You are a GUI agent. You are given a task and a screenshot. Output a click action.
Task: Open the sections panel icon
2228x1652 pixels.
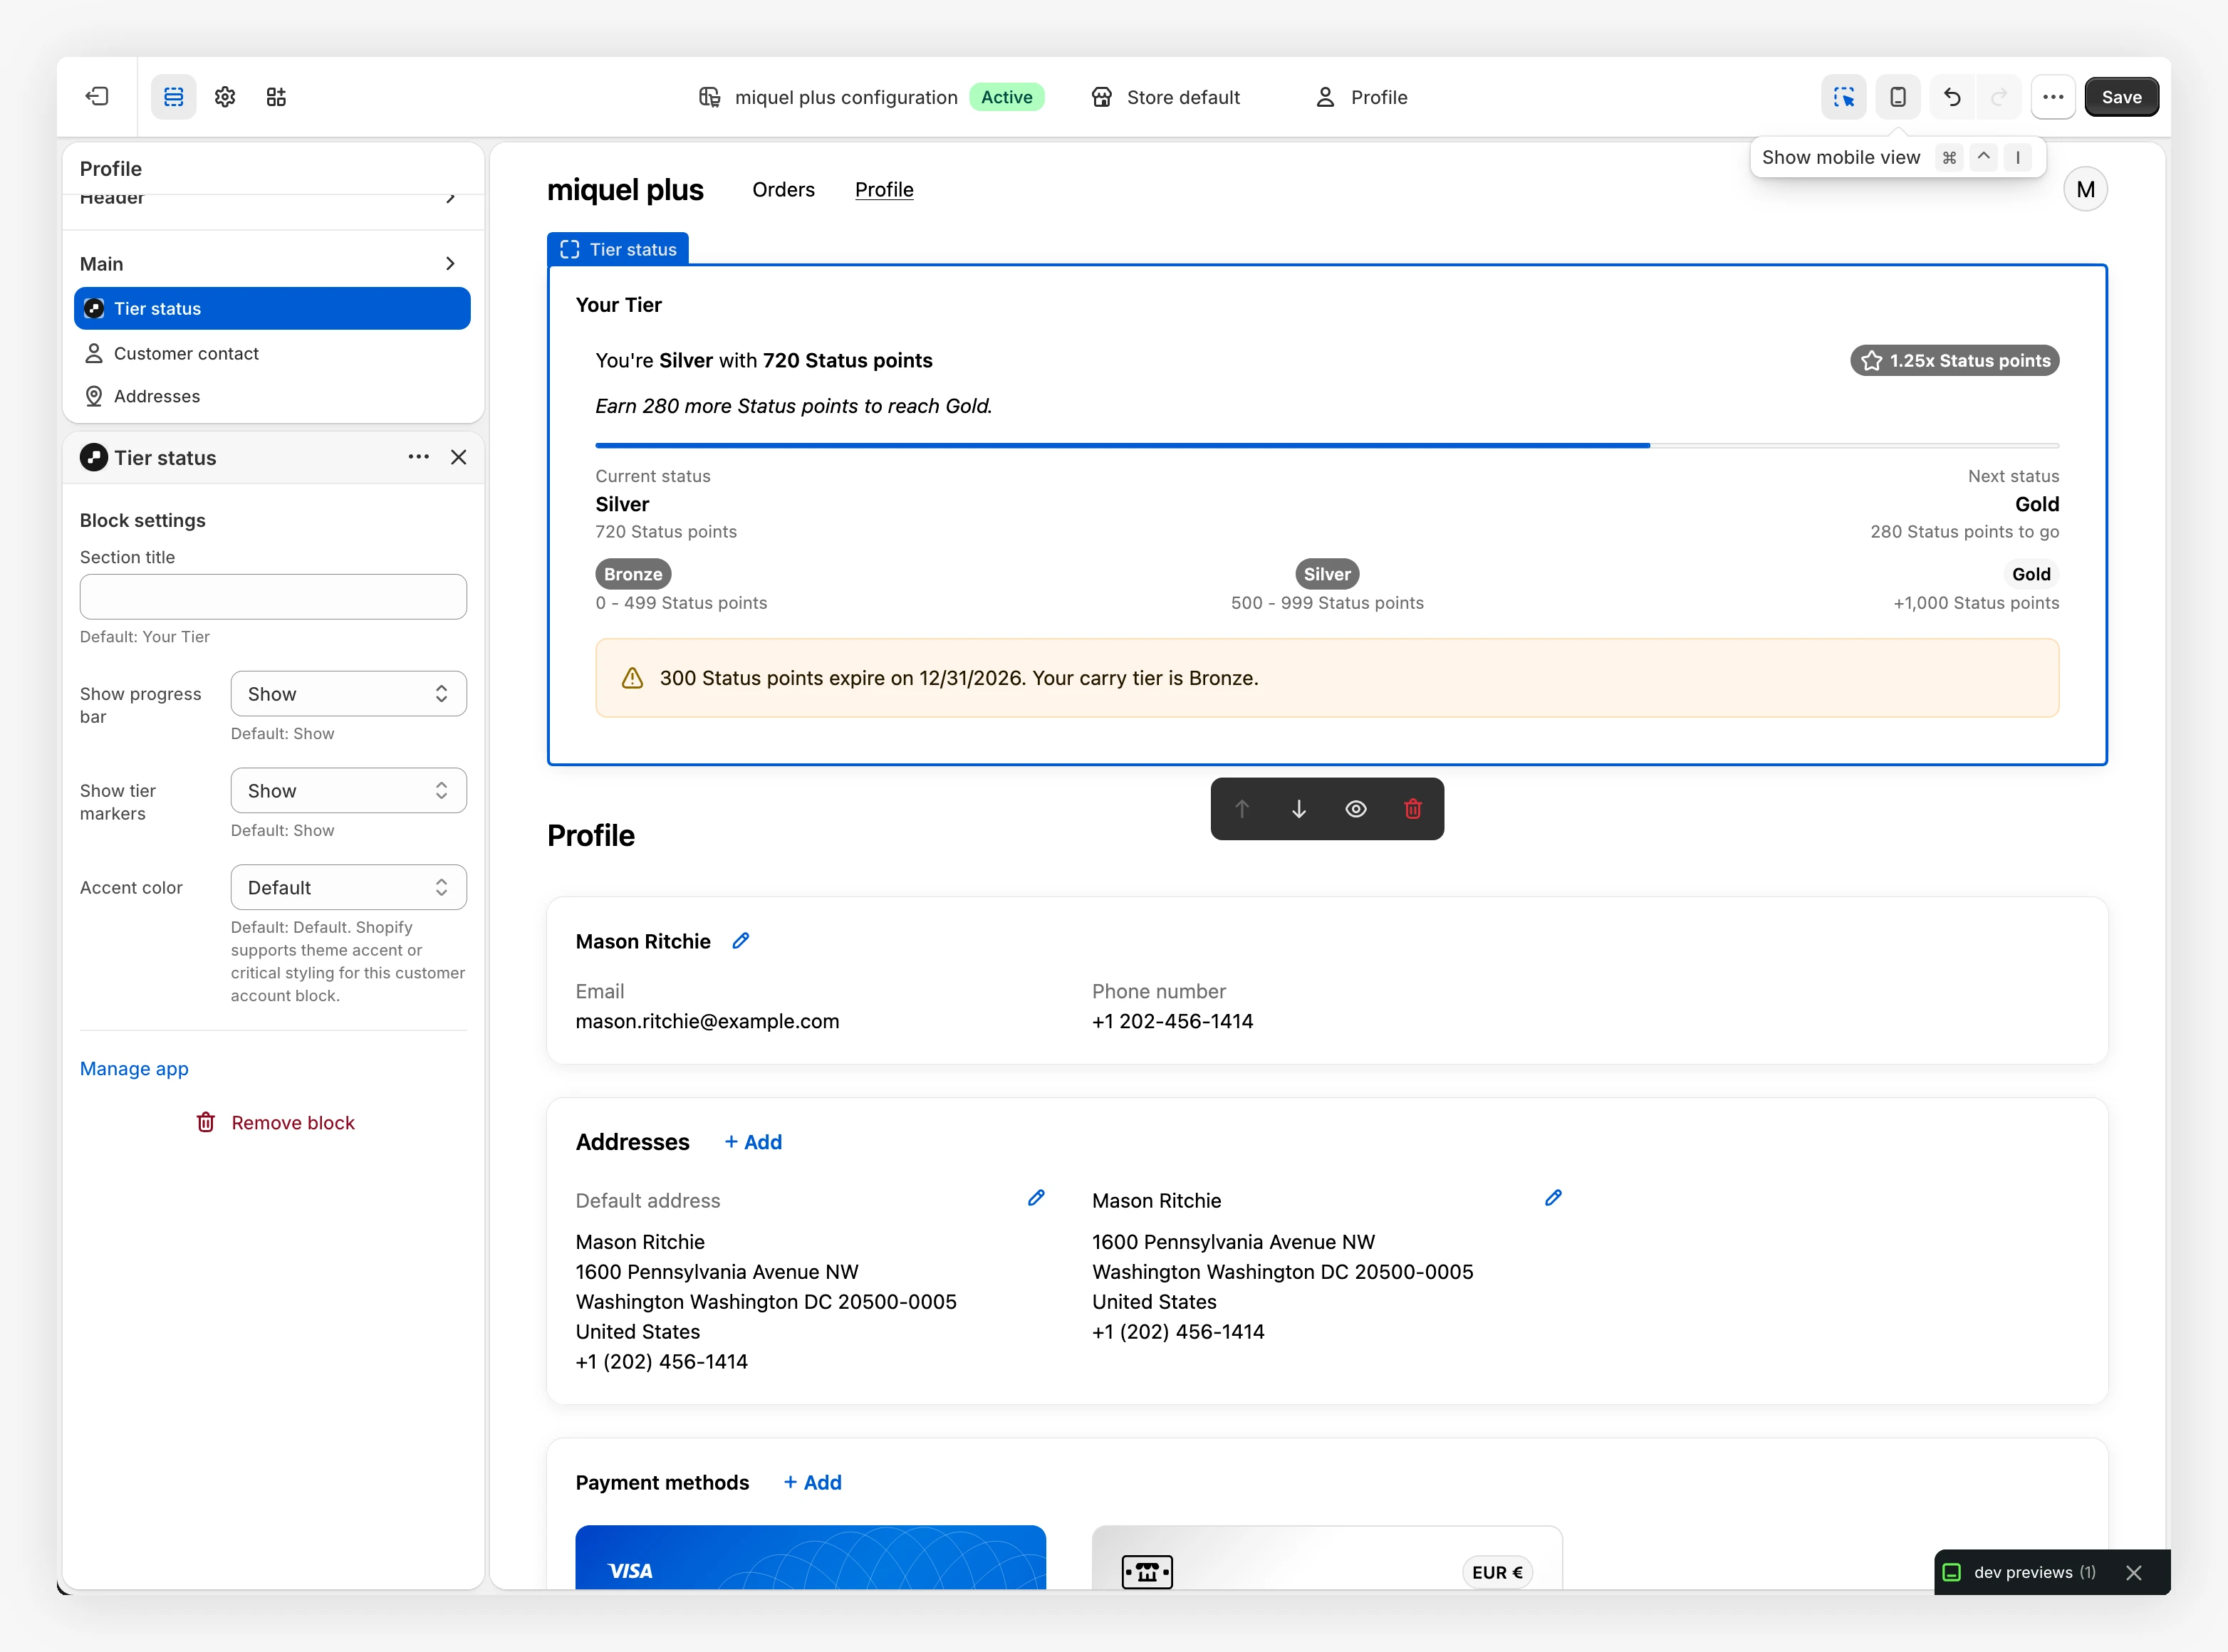click(174, 97)
